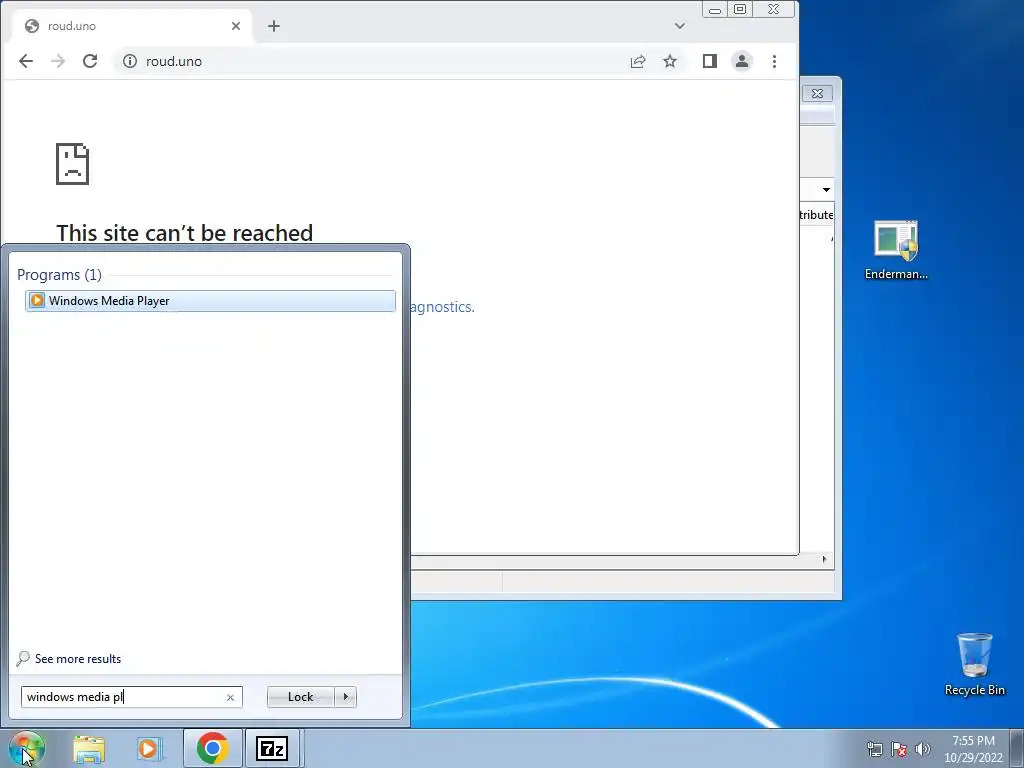Open the volume speaker tray icon

point(923,749)
